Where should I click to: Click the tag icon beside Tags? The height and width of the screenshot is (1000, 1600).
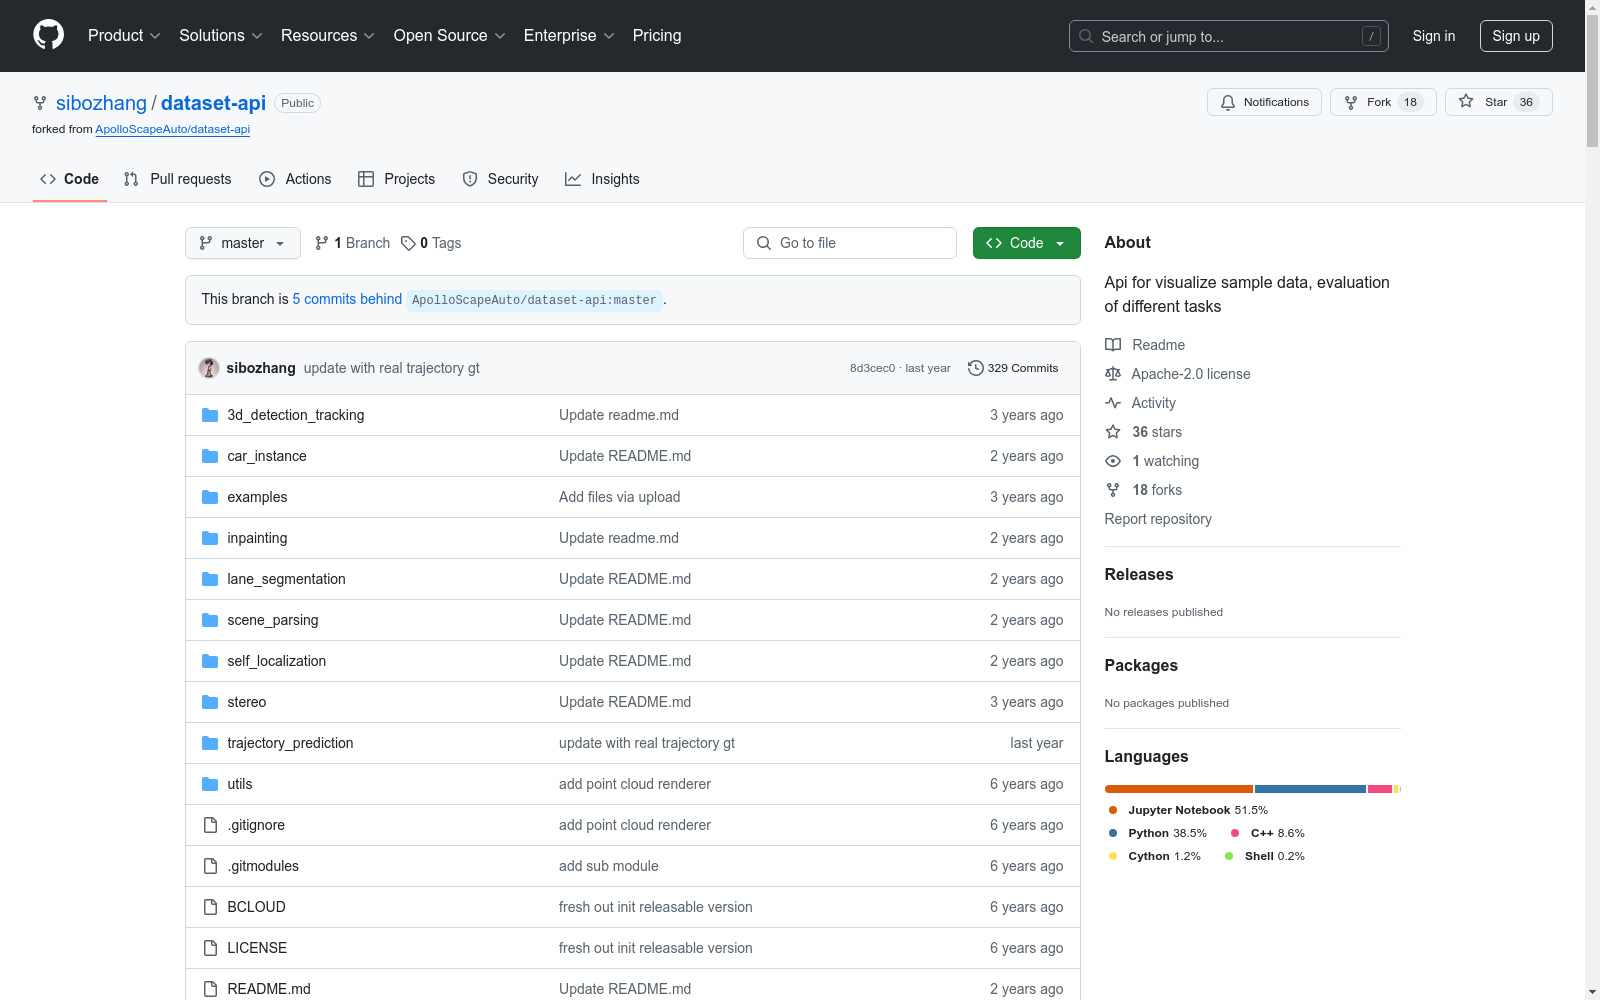coord(408,243)
